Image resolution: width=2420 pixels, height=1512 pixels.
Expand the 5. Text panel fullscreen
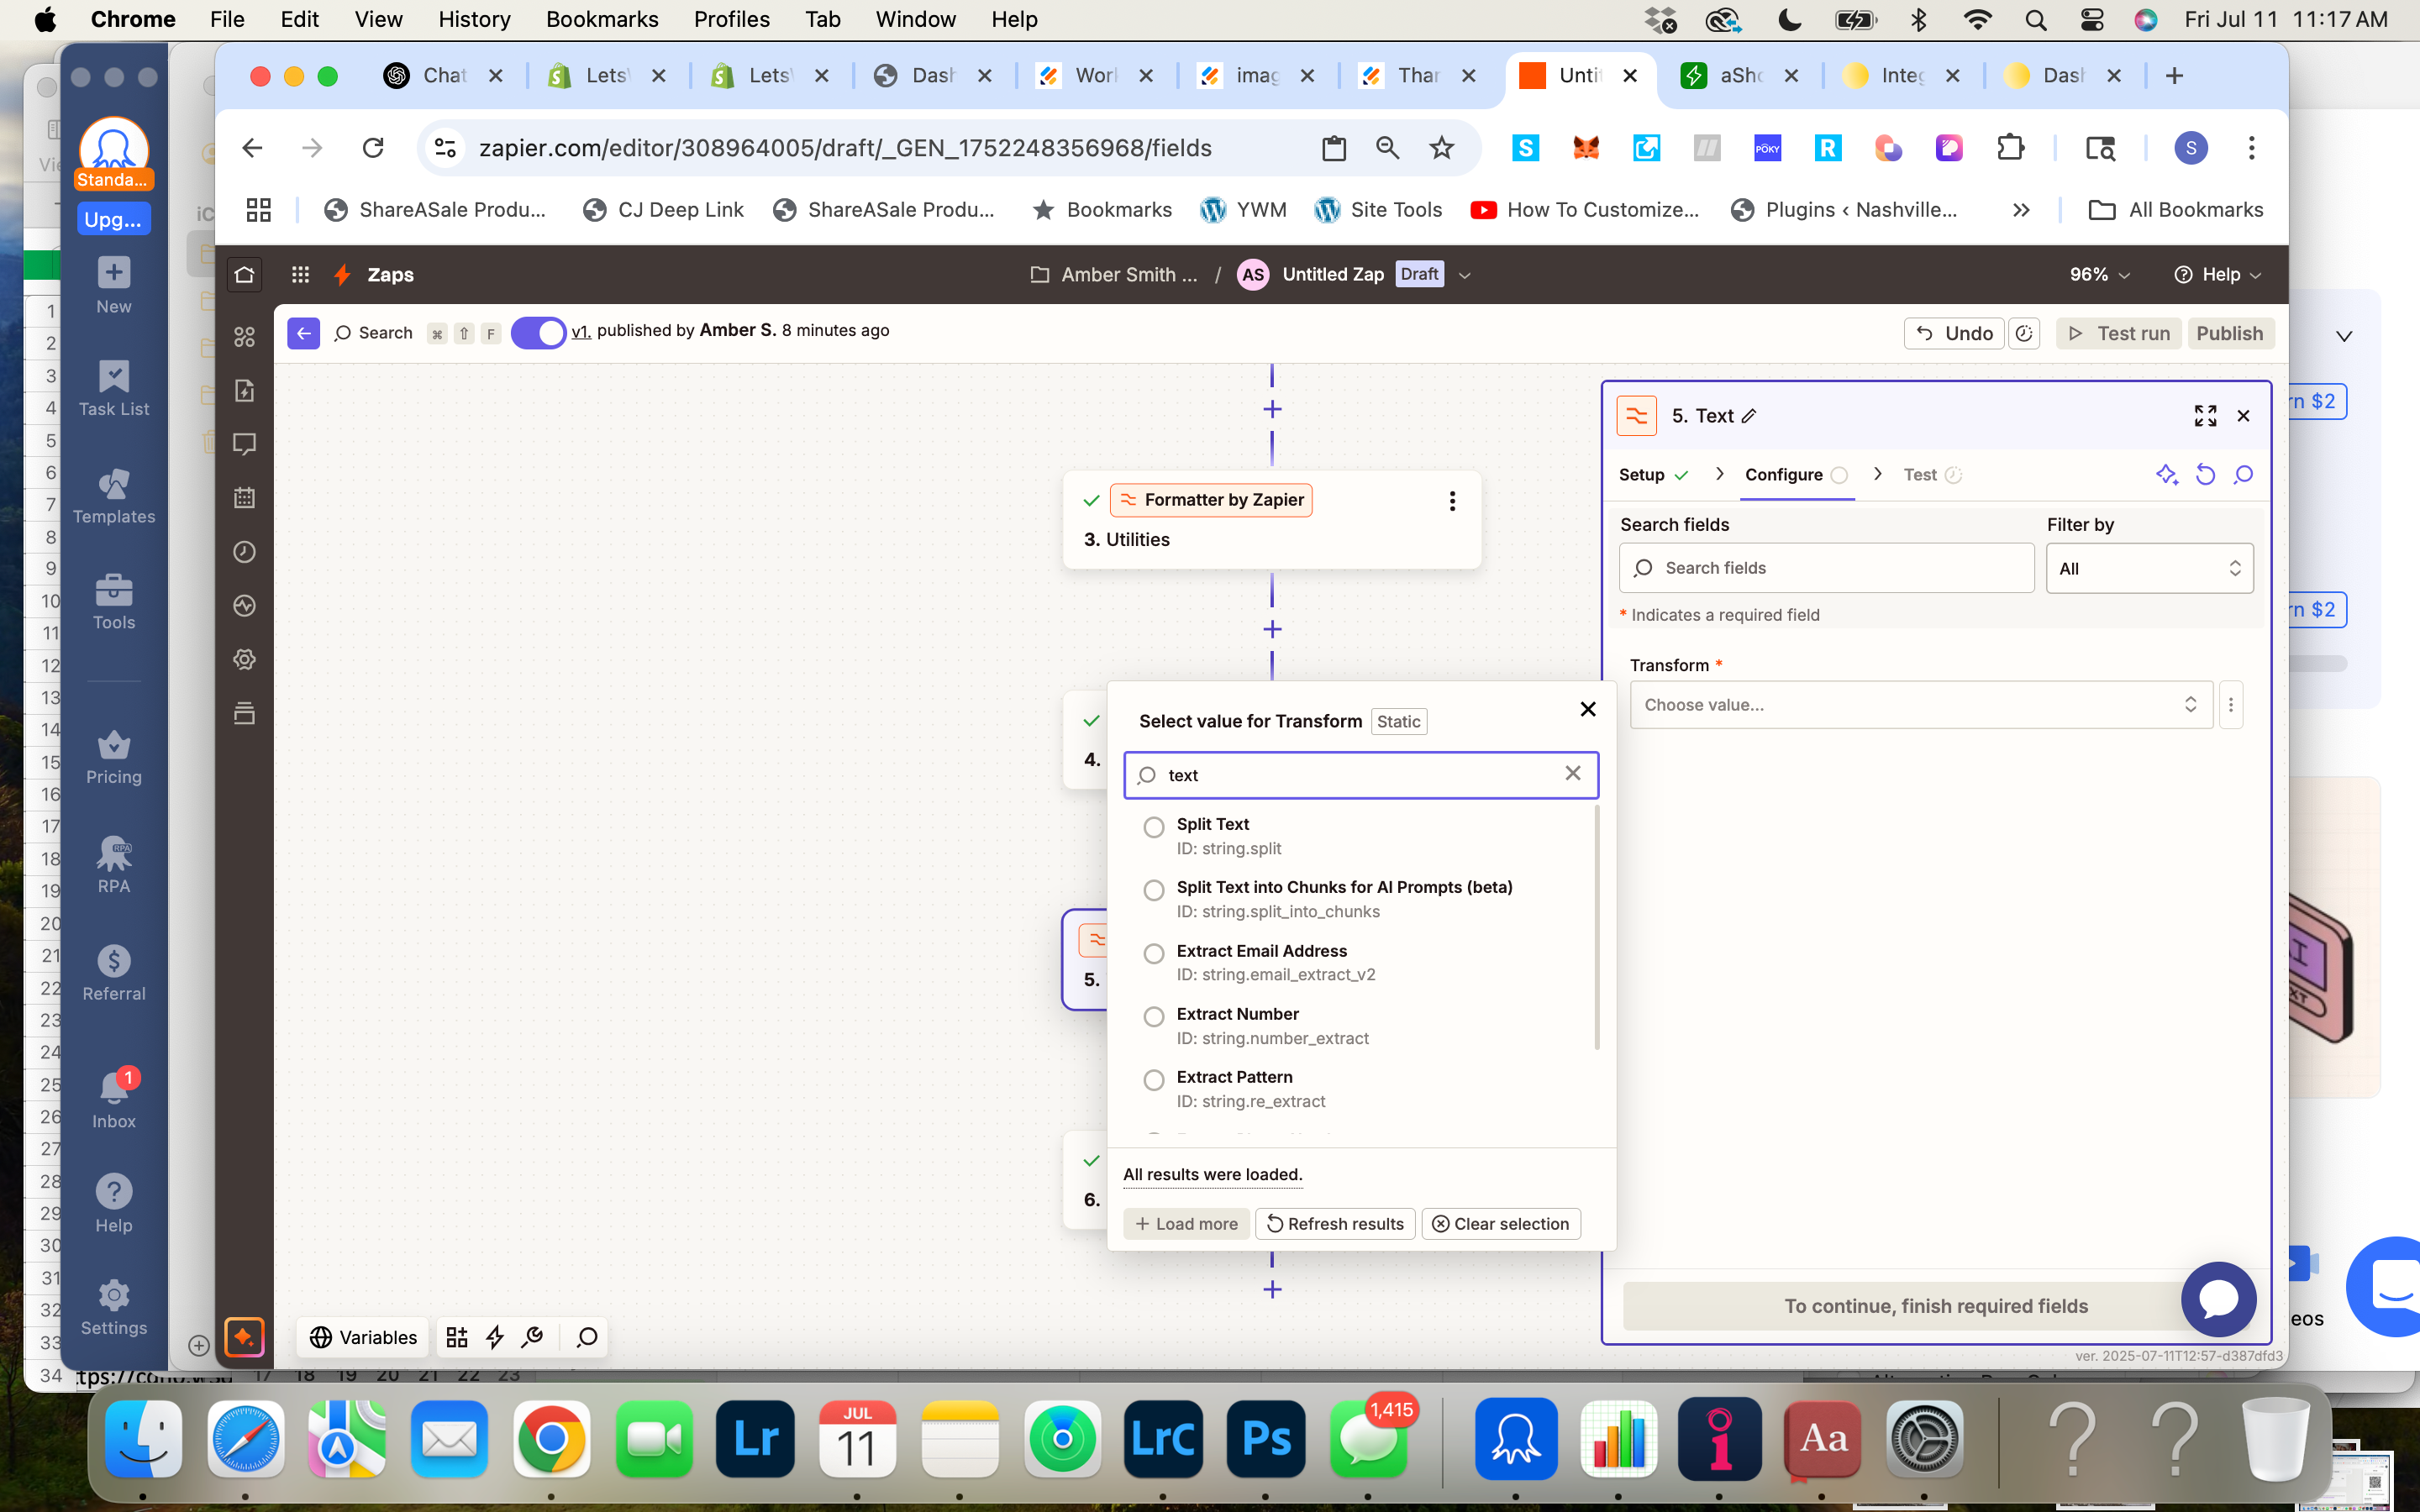coord(2205,415)
